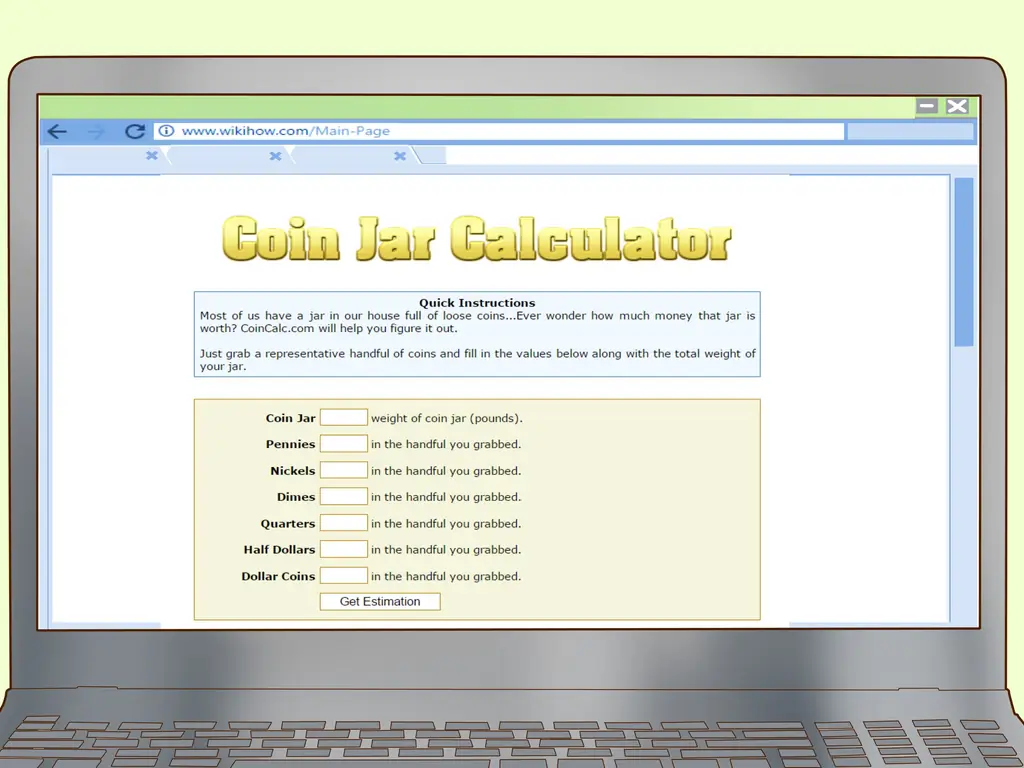Image resolution: width=1024 pixels, height=768 pixels.
Task: Click the Get Estimation button
Action: 380,601
